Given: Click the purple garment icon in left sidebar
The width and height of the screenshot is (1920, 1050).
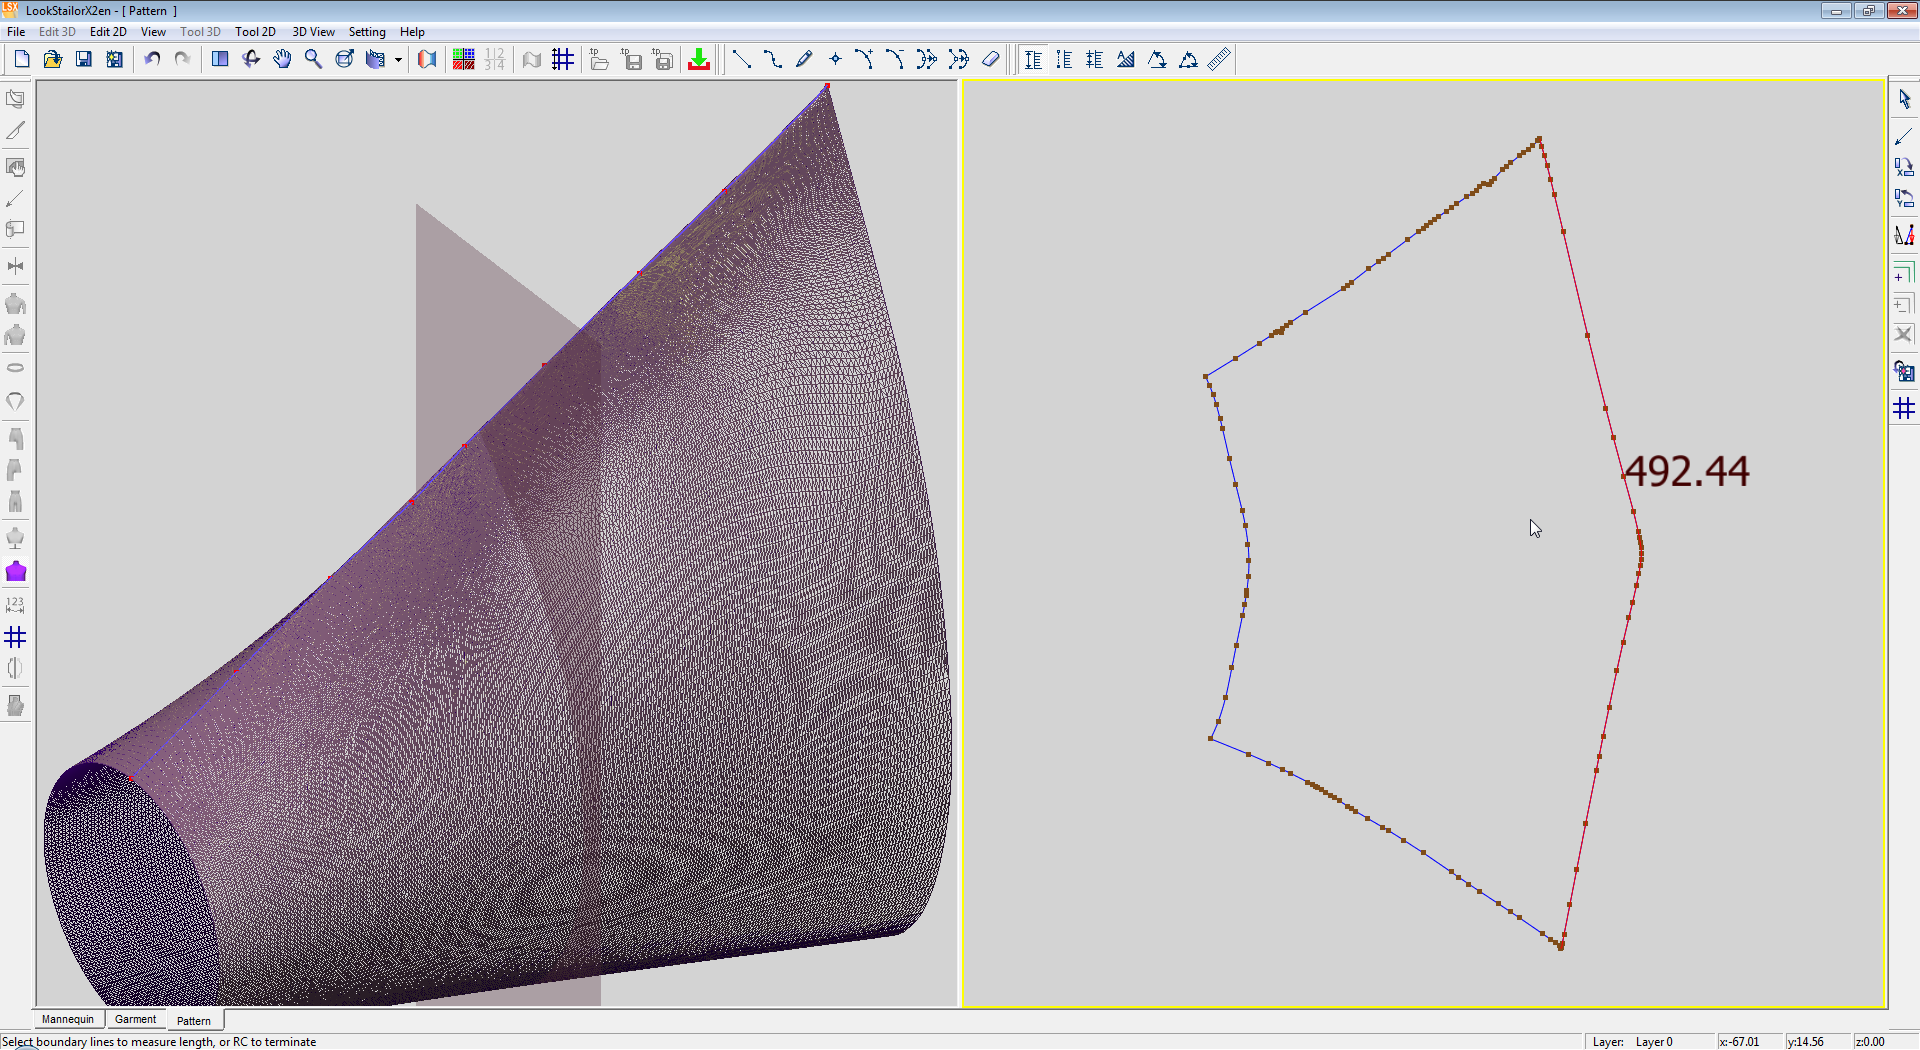Looking at the screenshot, I should coord(16,572).
